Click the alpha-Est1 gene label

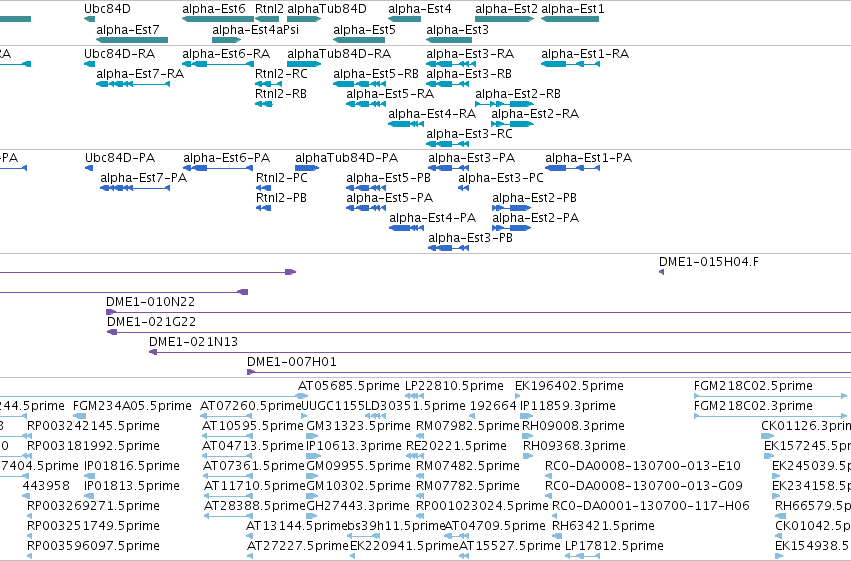click(573, 9)
